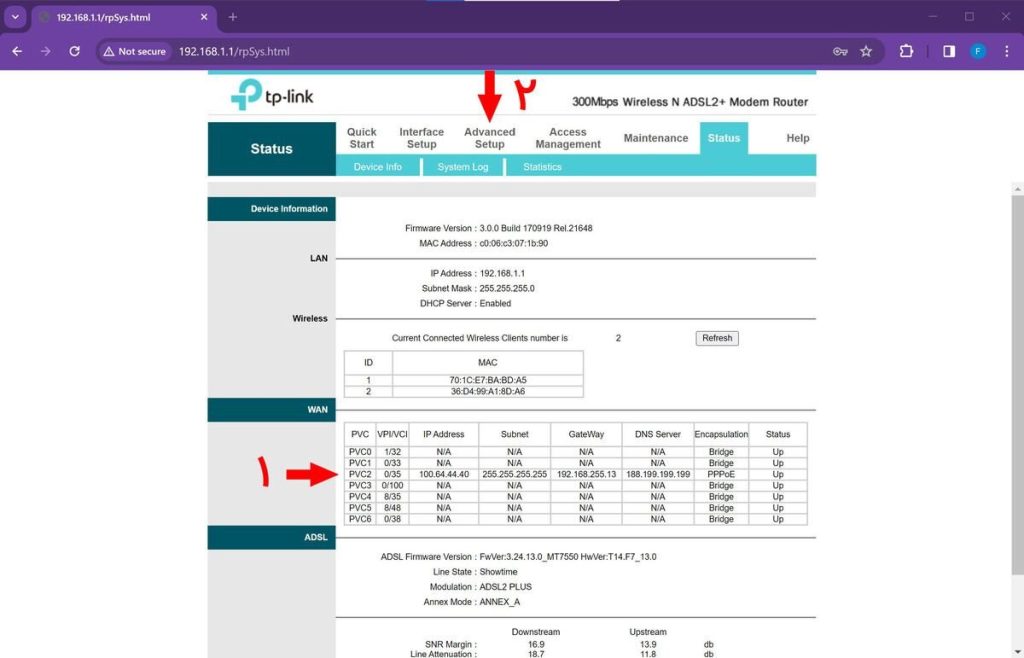Click the subnet 255.255.255.255 cell

coord(515,474)
